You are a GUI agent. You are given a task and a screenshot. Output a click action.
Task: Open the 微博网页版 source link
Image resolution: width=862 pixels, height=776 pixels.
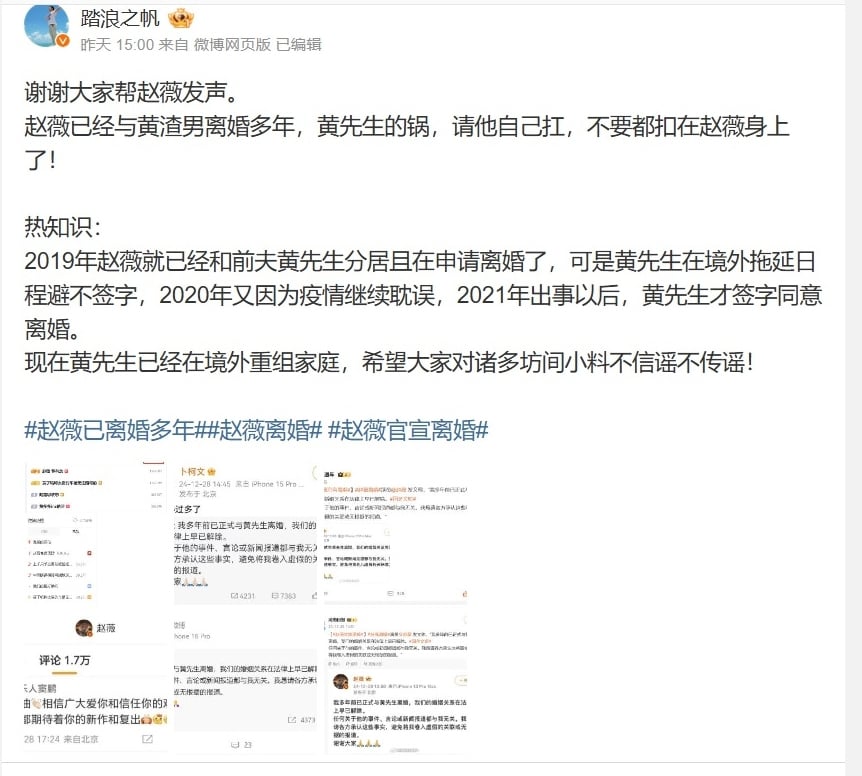click(x=232, y=45)
